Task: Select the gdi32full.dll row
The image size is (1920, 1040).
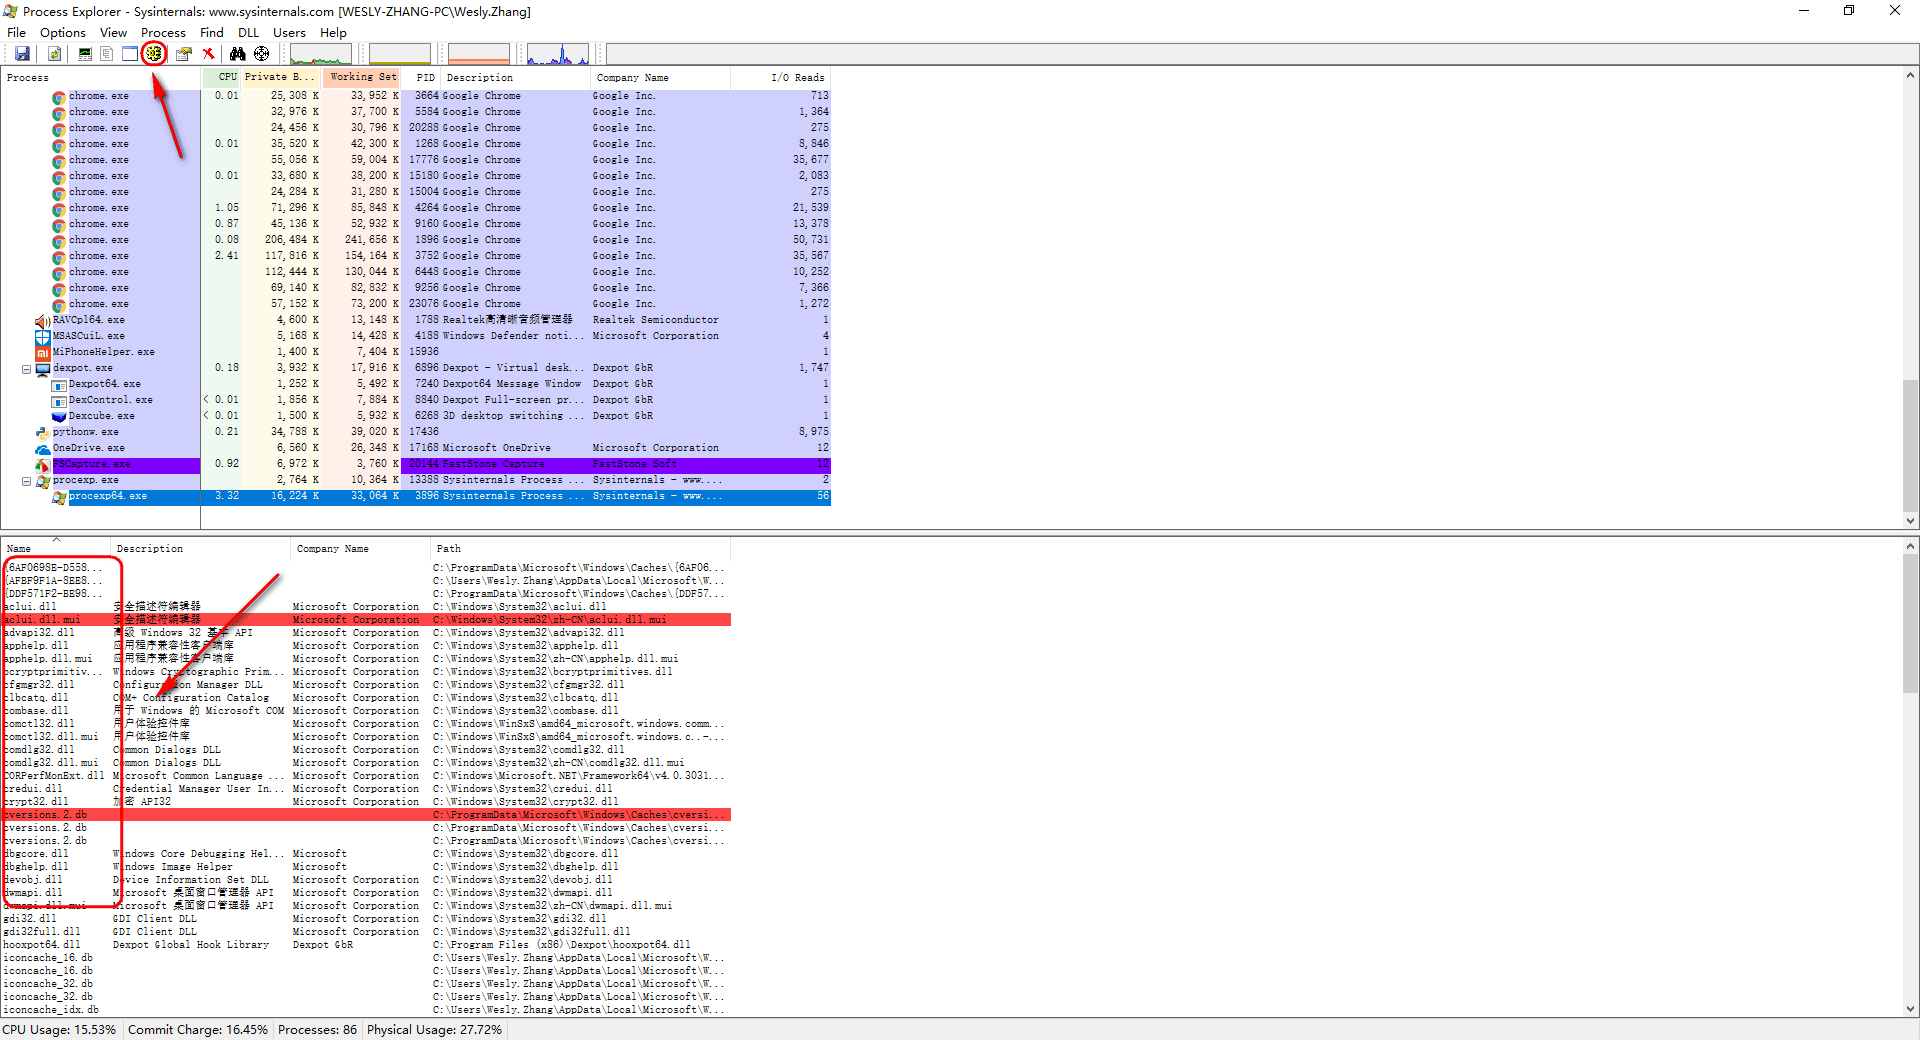Action: click(366, 932)
